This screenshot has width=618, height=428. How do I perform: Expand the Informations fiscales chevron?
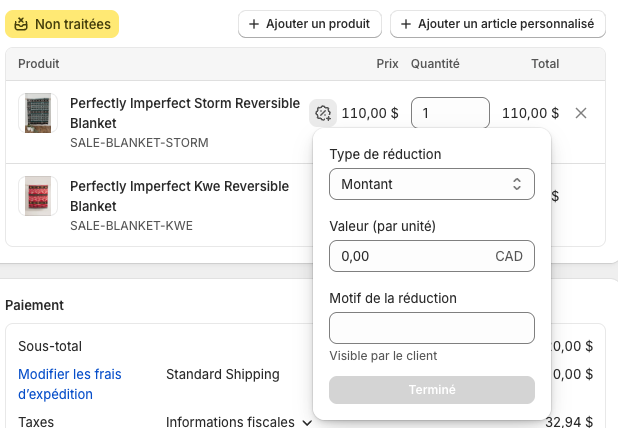point(307,423)
